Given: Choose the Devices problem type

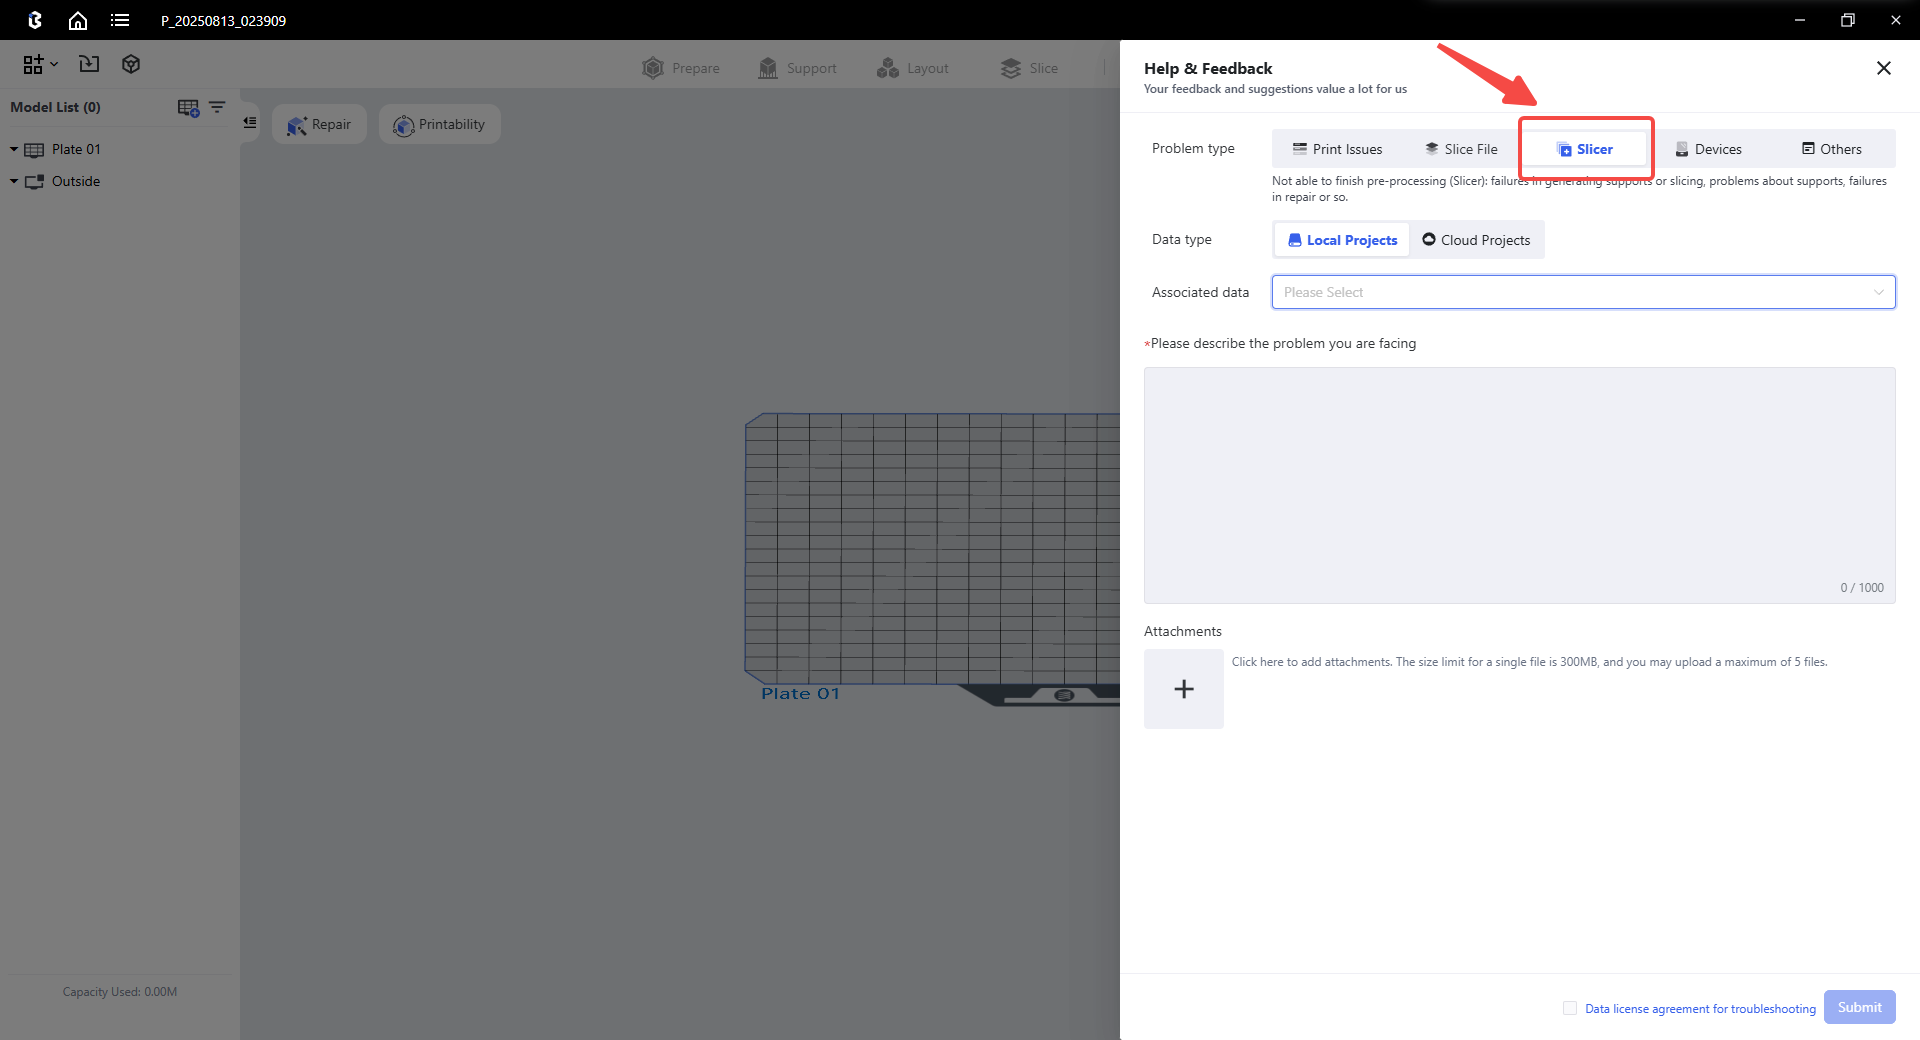Looking at the screenshot, I should [x=1708, y=149].
